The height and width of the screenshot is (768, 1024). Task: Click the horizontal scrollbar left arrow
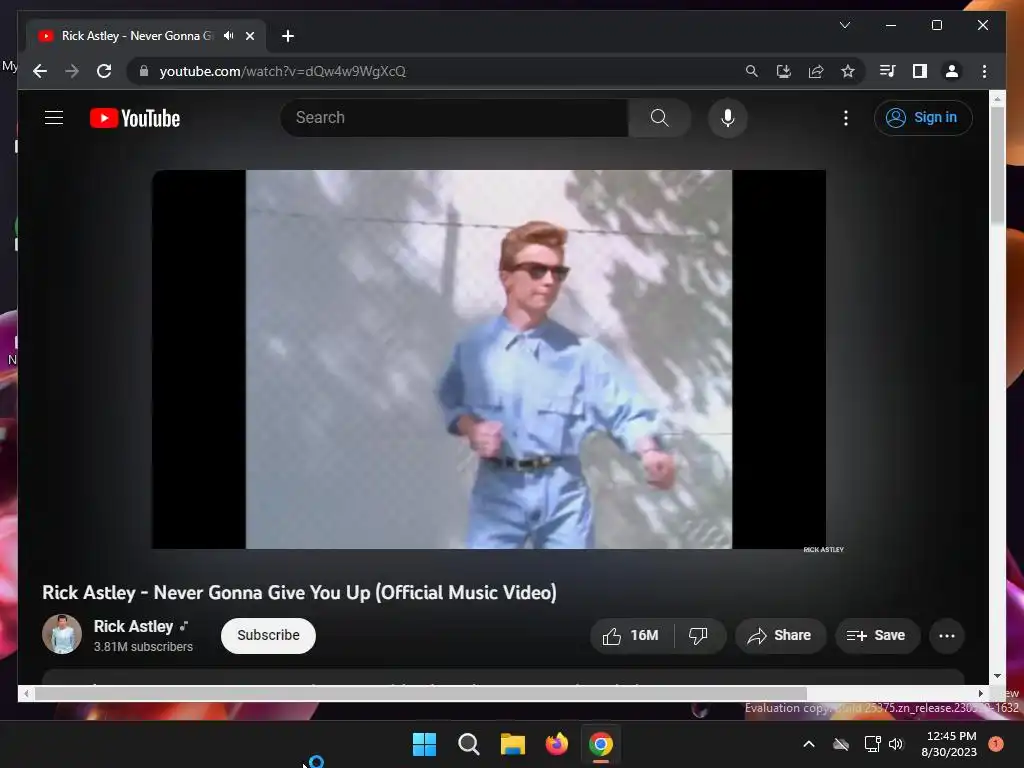coord(26,694)
